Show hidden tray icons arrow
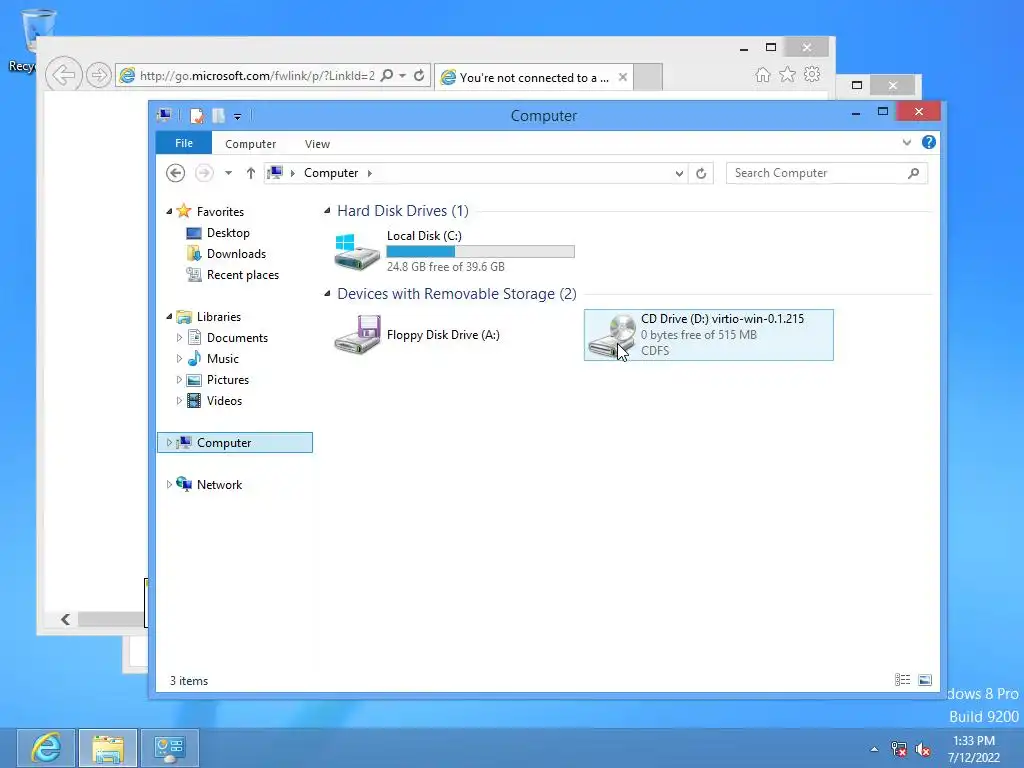The height and width of the screenshot is (768, 1024). click(x=874, y=750)
